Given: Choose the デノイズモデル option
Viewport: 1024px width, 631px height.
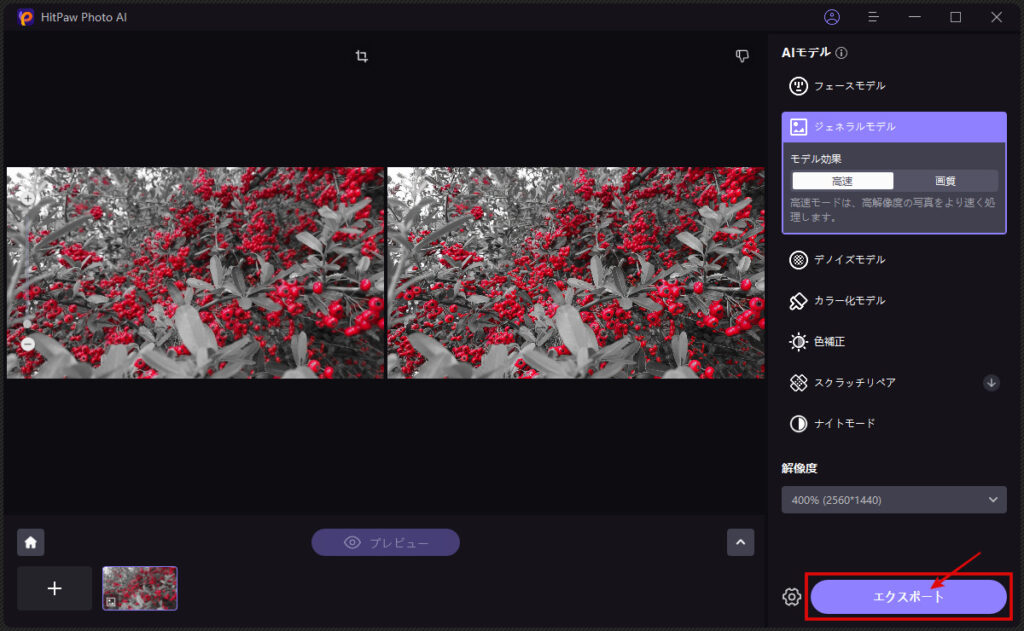Looking at the screenshot, I should pyautogui.click(x=848, y=260).
